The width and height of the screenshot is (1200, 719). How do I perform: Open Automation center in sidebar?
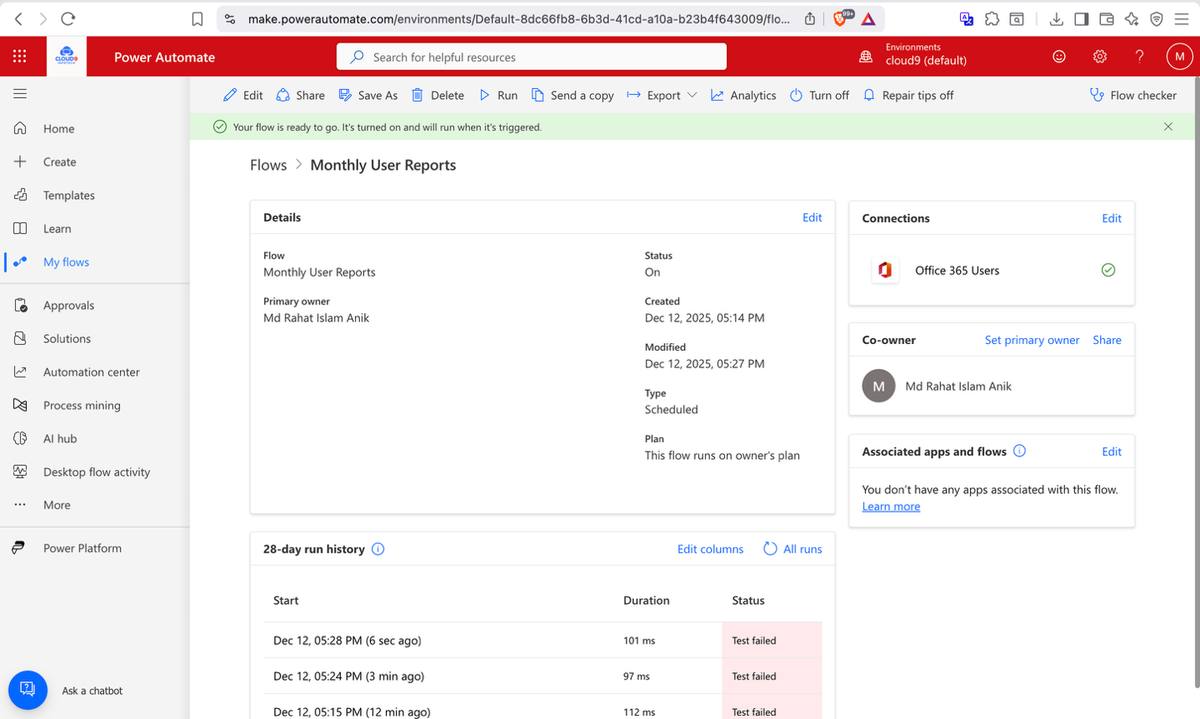pos(91,372)
